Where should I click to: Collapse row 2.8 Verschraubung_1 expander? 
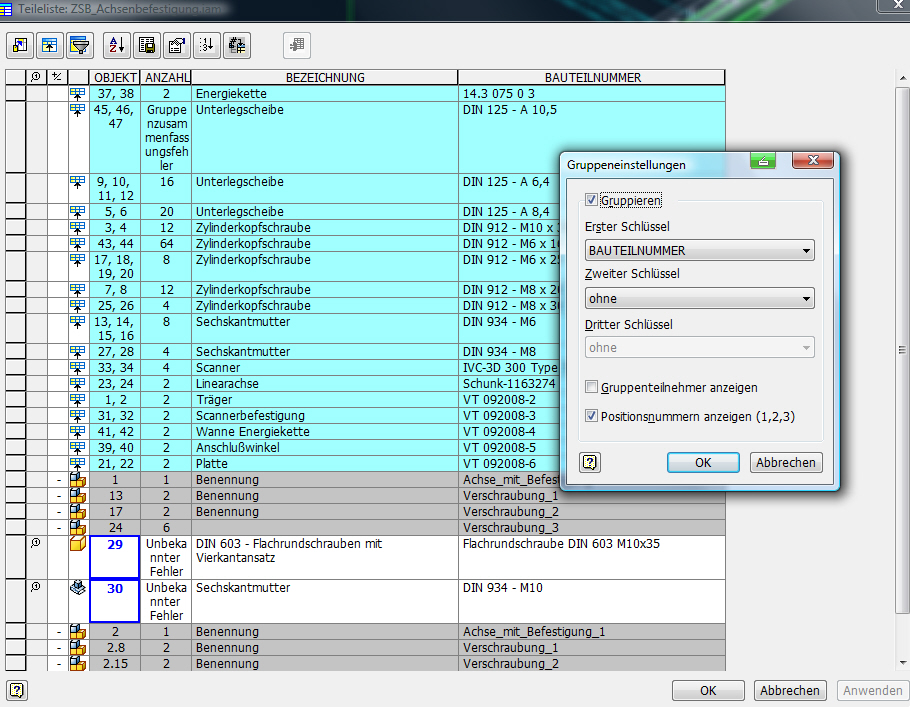click(59, 648)
